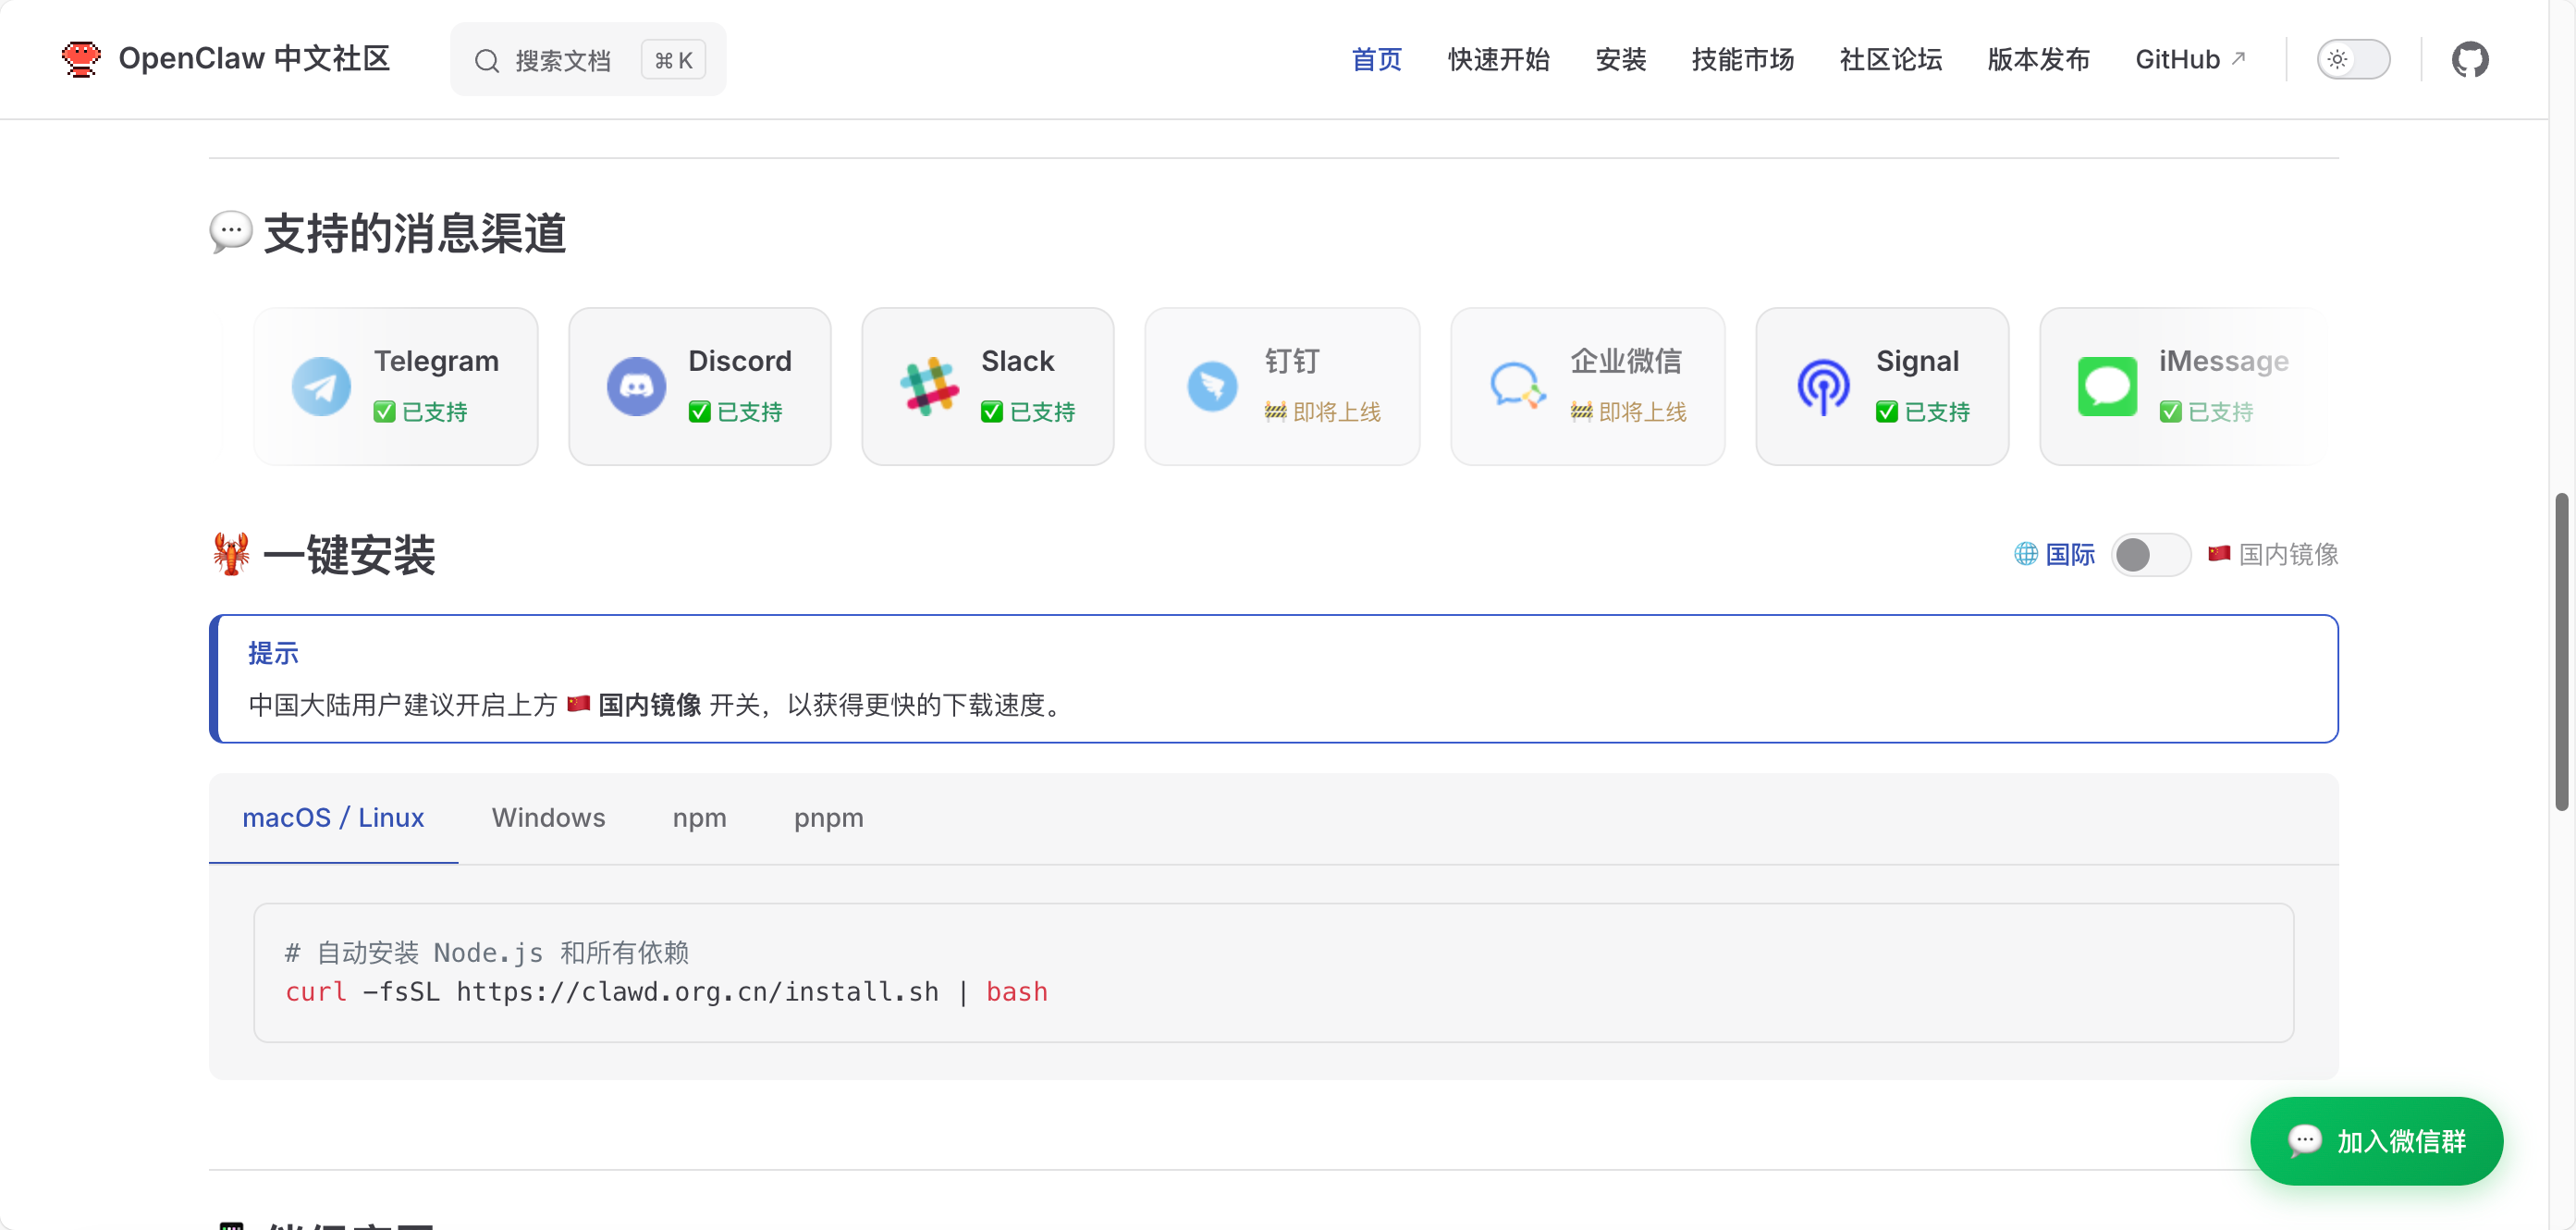Click the OpenClaw lobster logo
This screenshot has width=2576, height=1230.
pyautogui.click(x=81, y=59)
